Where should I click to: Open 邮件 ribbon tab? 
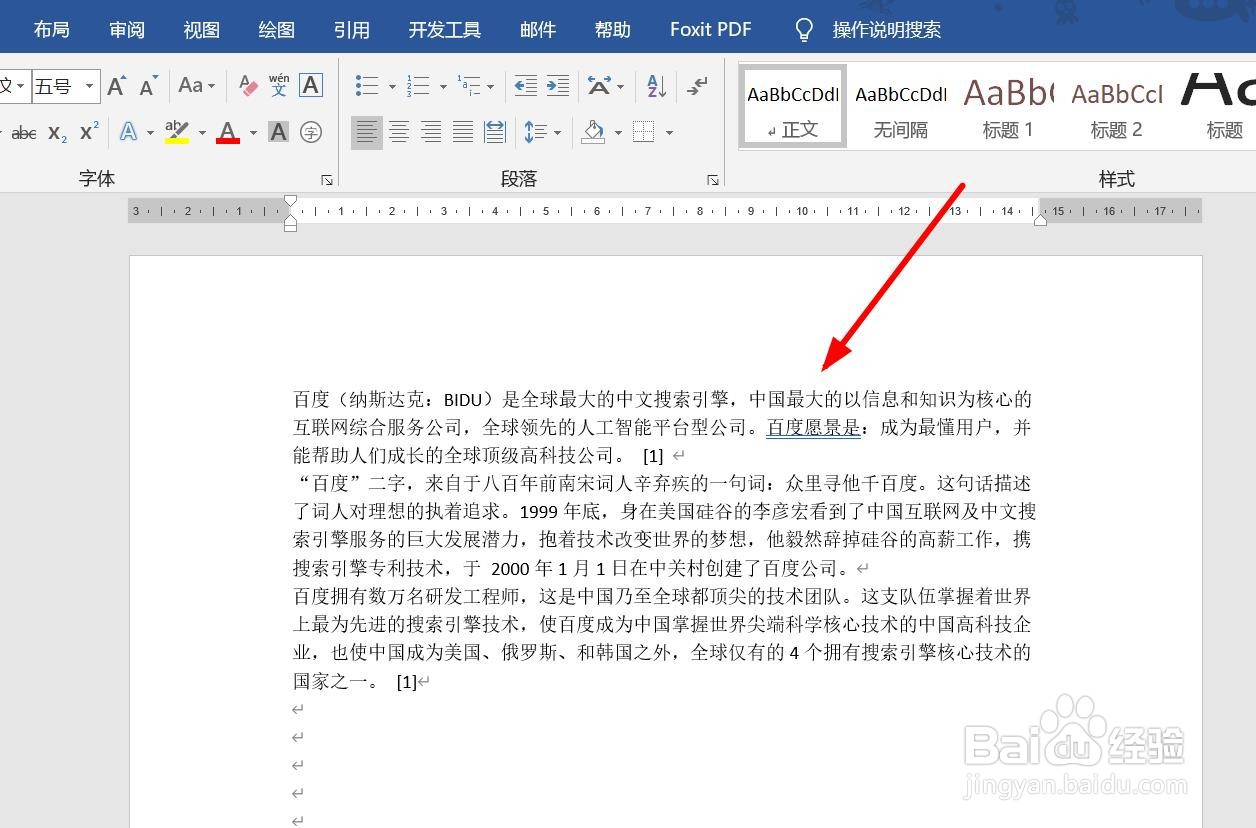pos(538,29)
